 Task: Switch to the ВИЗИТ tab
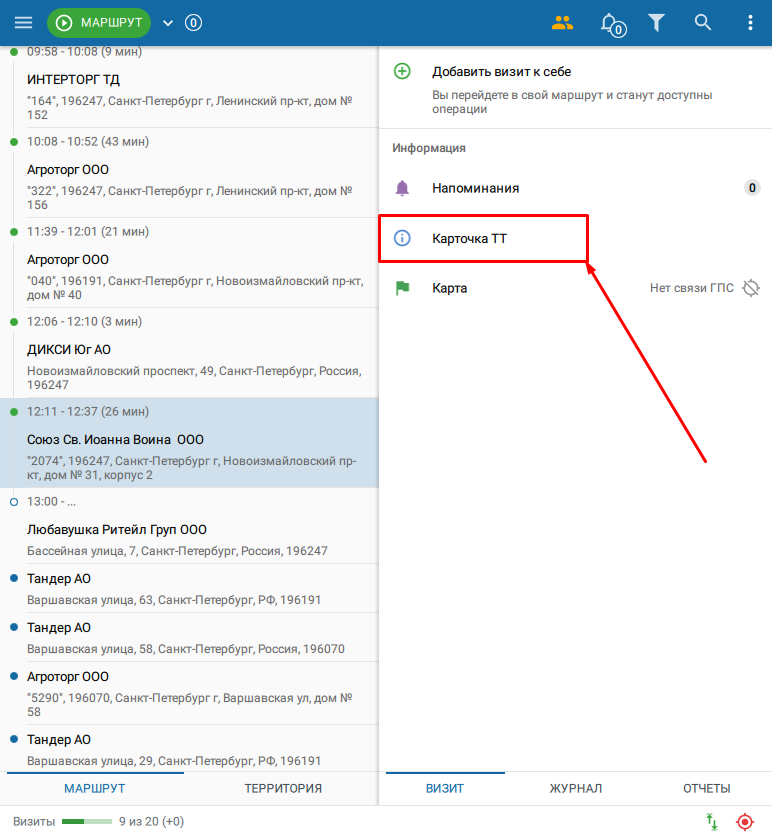pyautogui.click(x=445, y=788)
